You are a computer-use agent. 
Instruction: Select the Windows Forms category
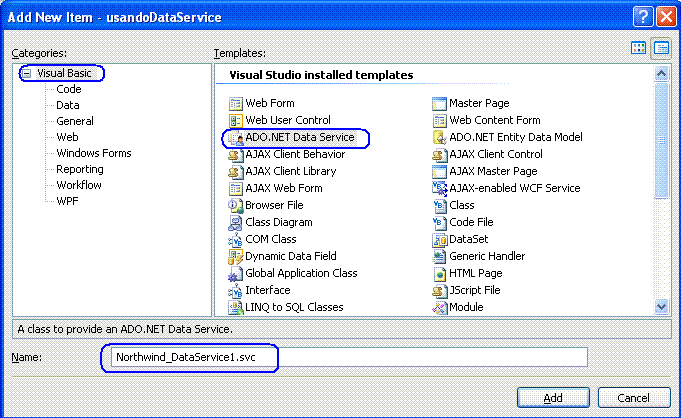pyautogui.click(x=94, y=153)
